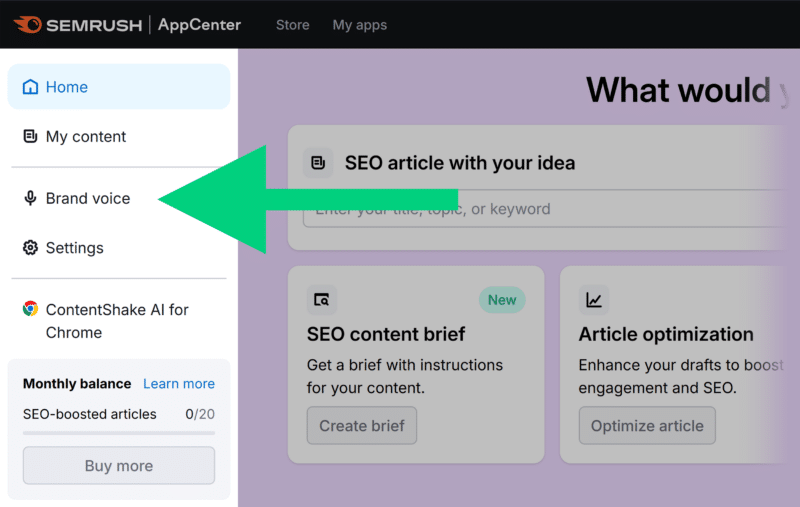Click the 0/20 articles count
Screen dimensions: 800x507
(200, 414)
